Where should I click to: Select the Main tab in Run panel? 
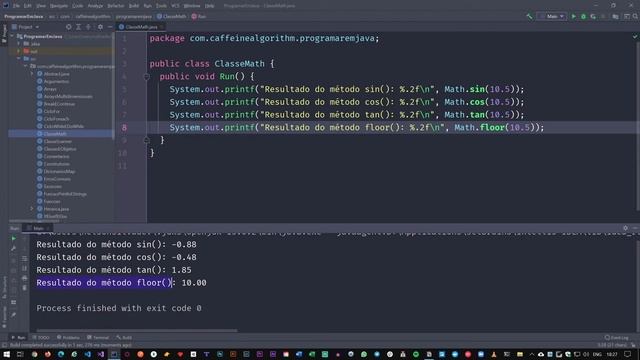tap(38, 228)
